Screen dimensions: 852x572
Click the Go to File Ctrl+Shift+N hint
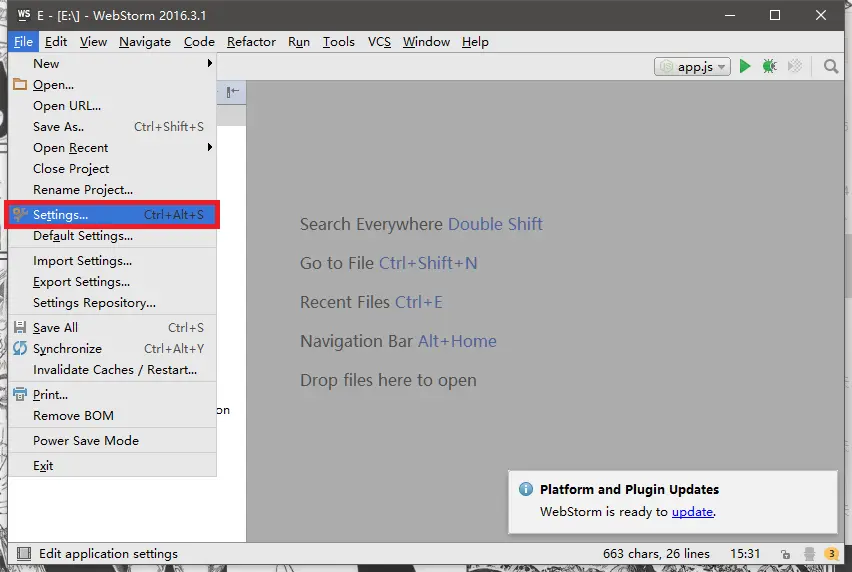coord(389,263)
